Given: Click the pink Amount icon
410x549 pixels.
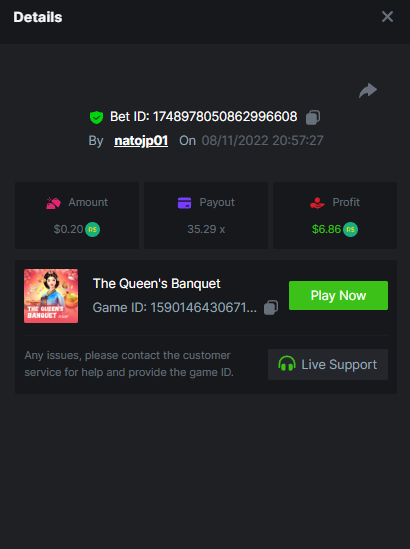Looking at the screenshot, I should click(x=54, y=203).
